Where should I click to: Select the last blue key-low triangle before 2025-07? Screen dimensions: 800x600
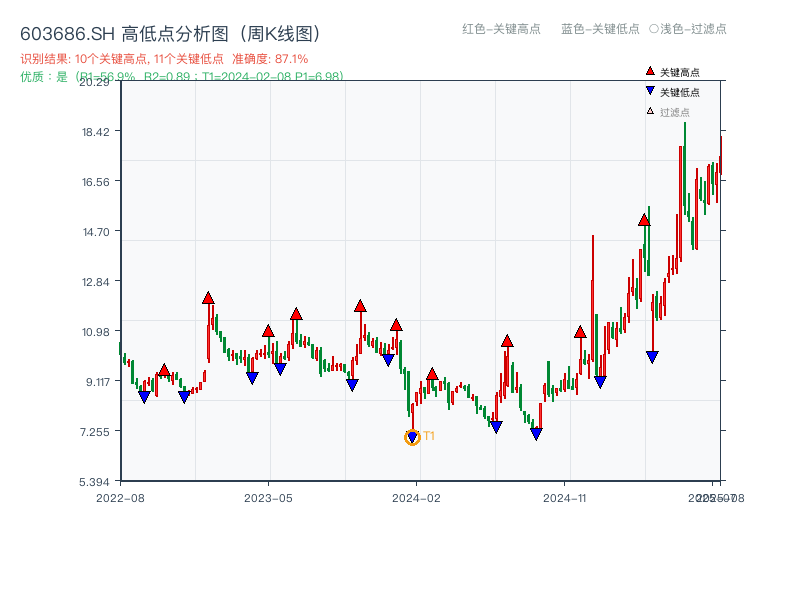point(652,357)
